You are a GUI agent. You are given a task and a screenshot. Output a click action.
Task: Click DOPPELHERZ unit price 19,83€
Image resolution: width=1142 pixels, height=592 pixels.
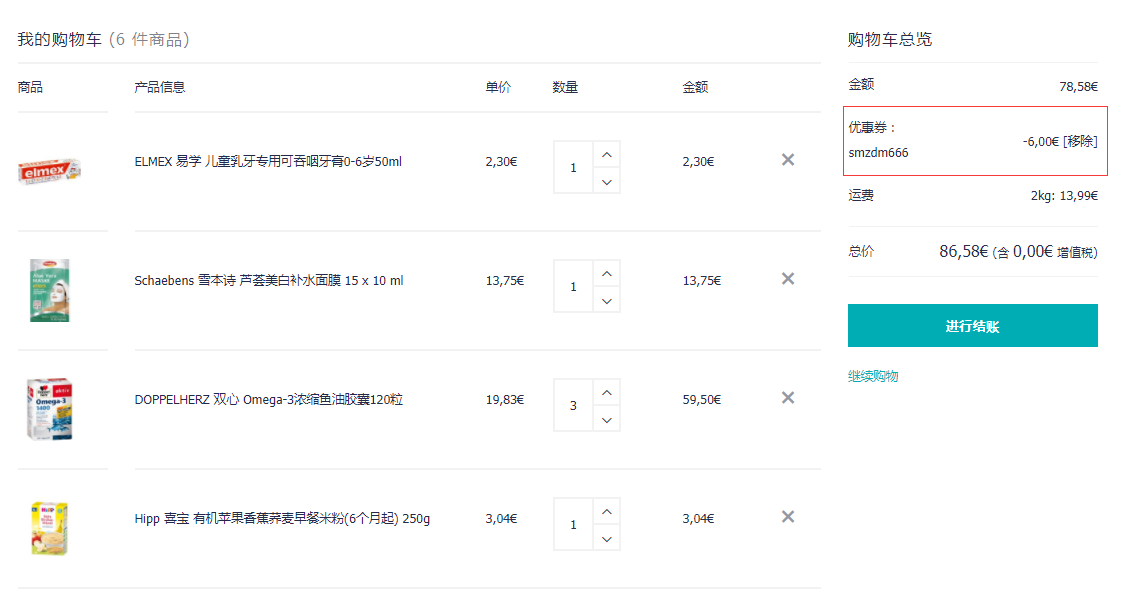tap(505, 400)
